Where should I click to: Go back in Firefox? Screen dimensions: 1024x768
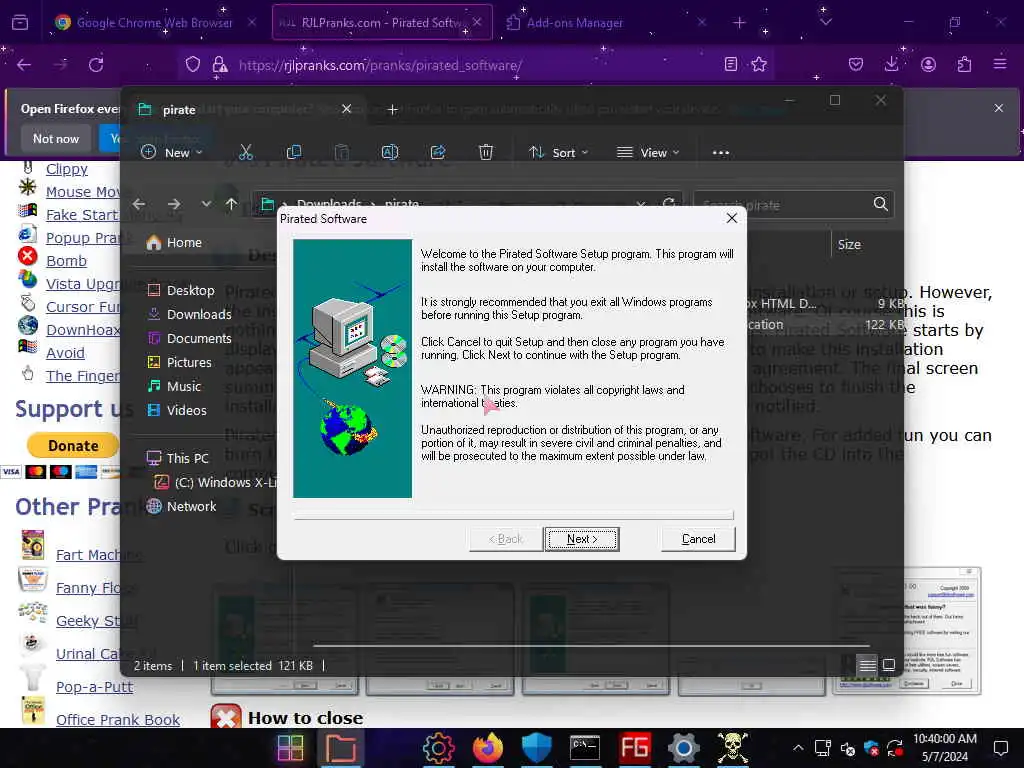(x=24, y=65)
